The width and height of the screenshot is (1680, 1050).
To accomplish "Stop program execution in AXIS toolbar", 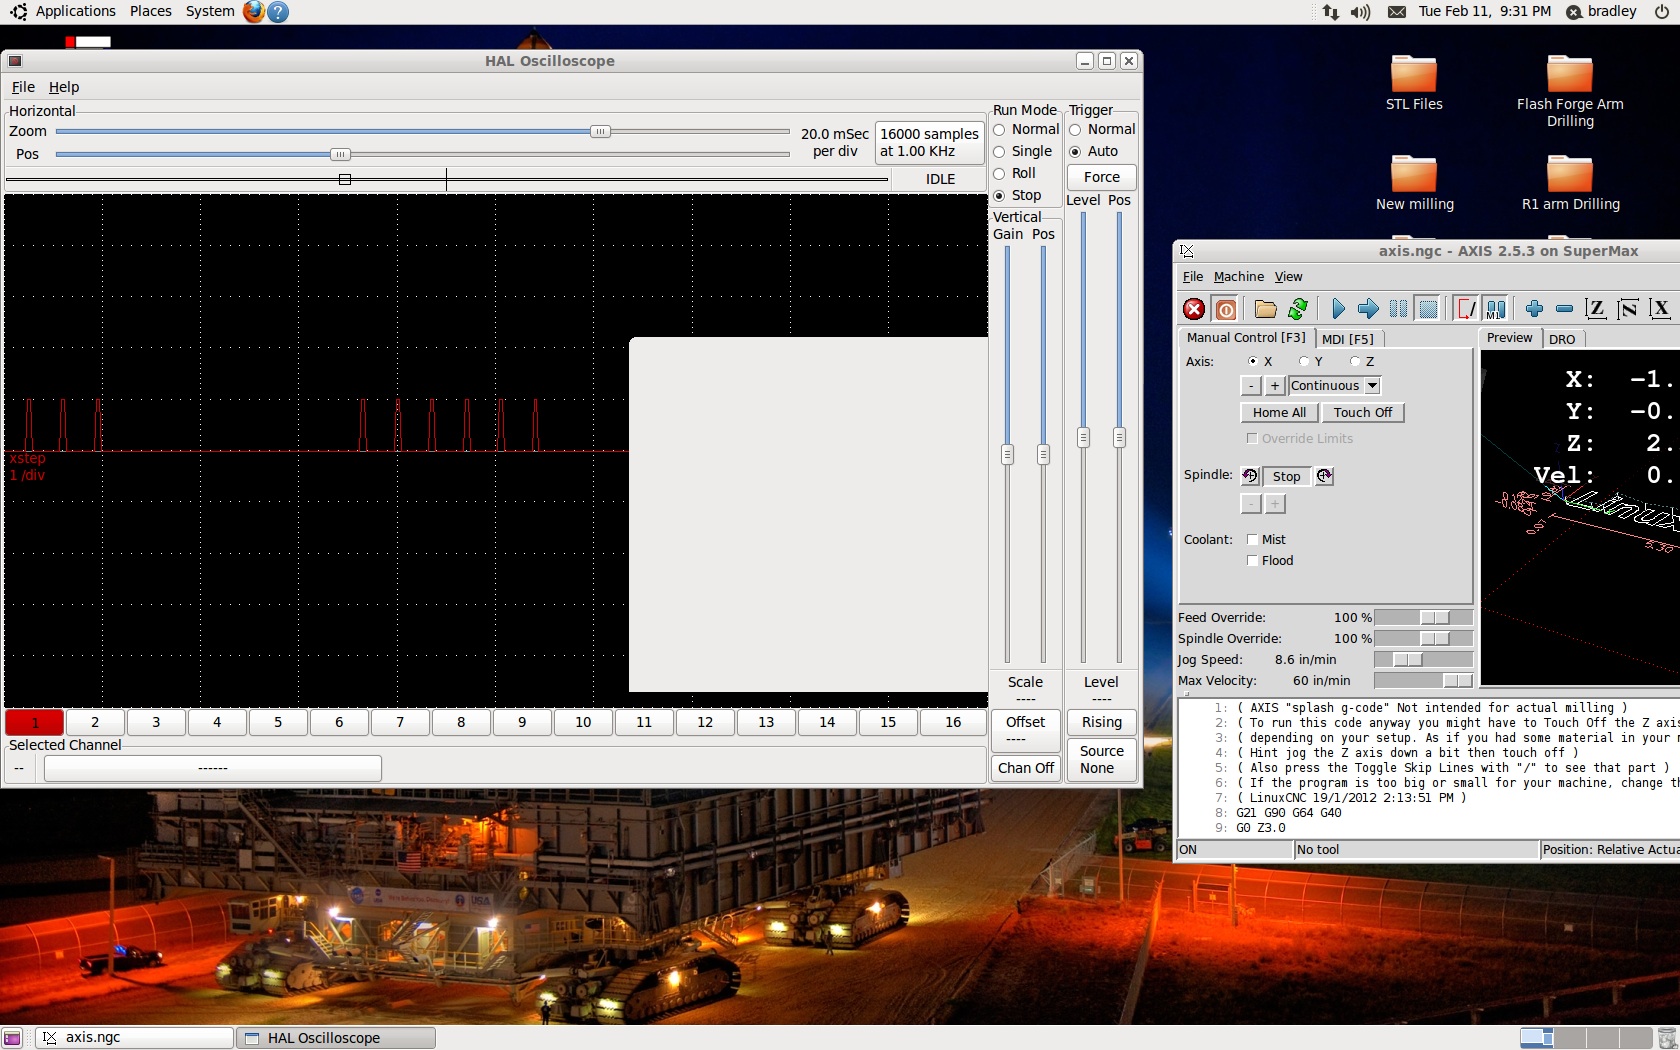I will [1428, 309].
